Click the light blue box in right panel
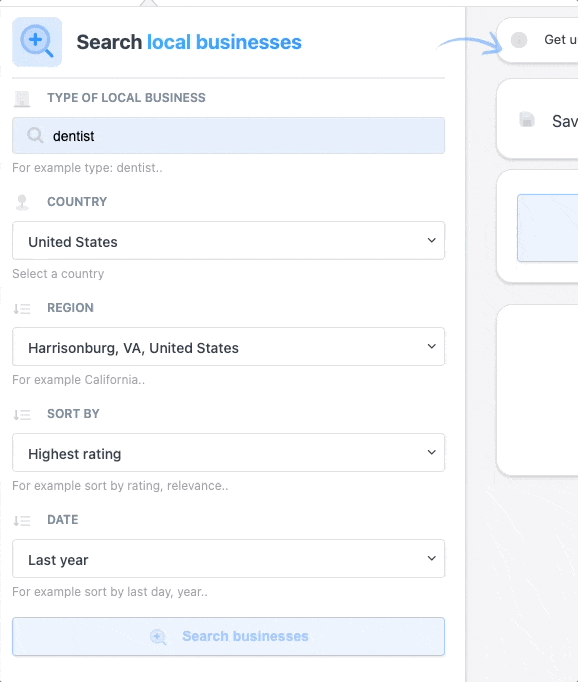The width and height of the screenshot is (578, 682). [x=548, y=228]
